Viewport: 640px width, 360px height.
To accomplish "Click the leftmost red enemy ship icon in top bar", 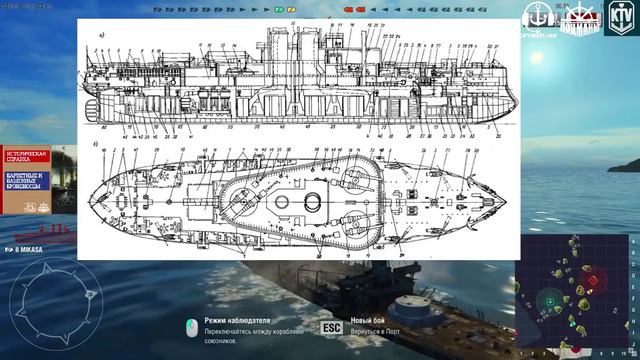I will point(348,9).
